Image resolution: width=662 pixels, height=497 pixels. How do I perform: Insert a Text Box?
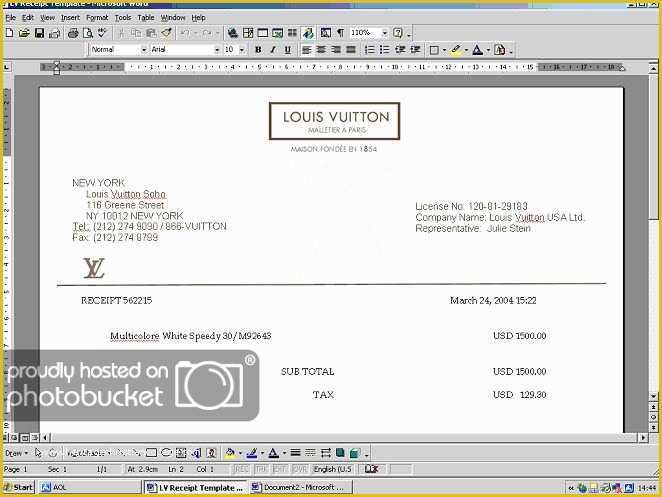pos(182,453)
